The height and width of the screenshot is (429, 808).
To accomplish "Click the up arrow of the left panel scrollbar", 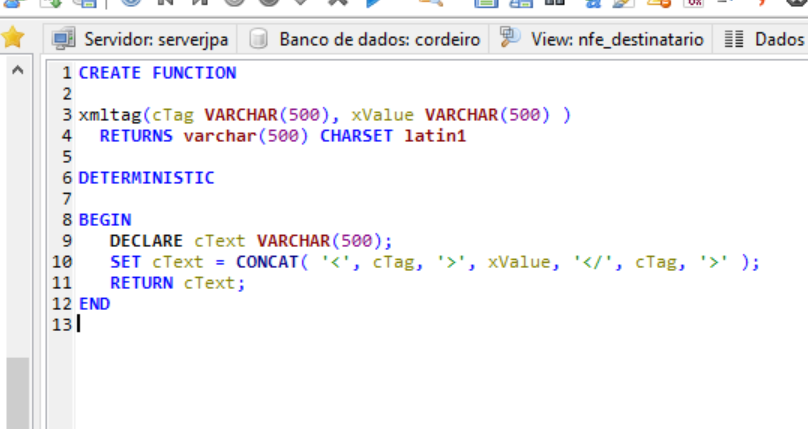I will tap(18, 70).
